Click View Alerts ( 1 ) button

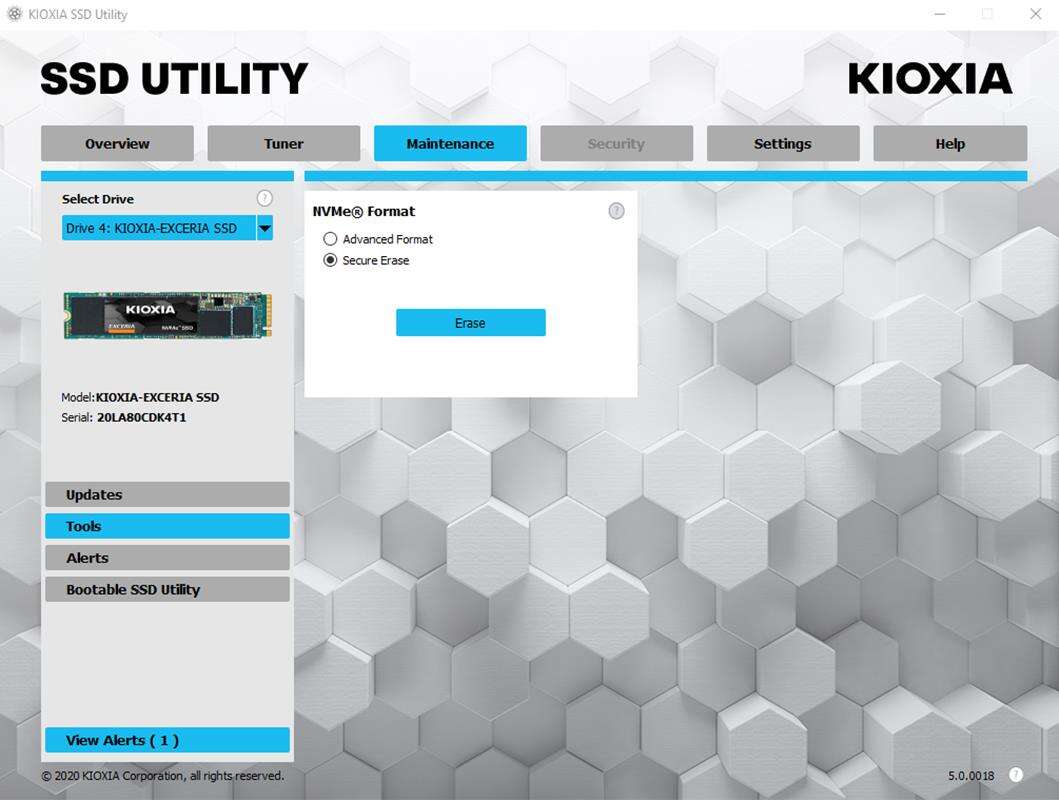click(167, 740)
